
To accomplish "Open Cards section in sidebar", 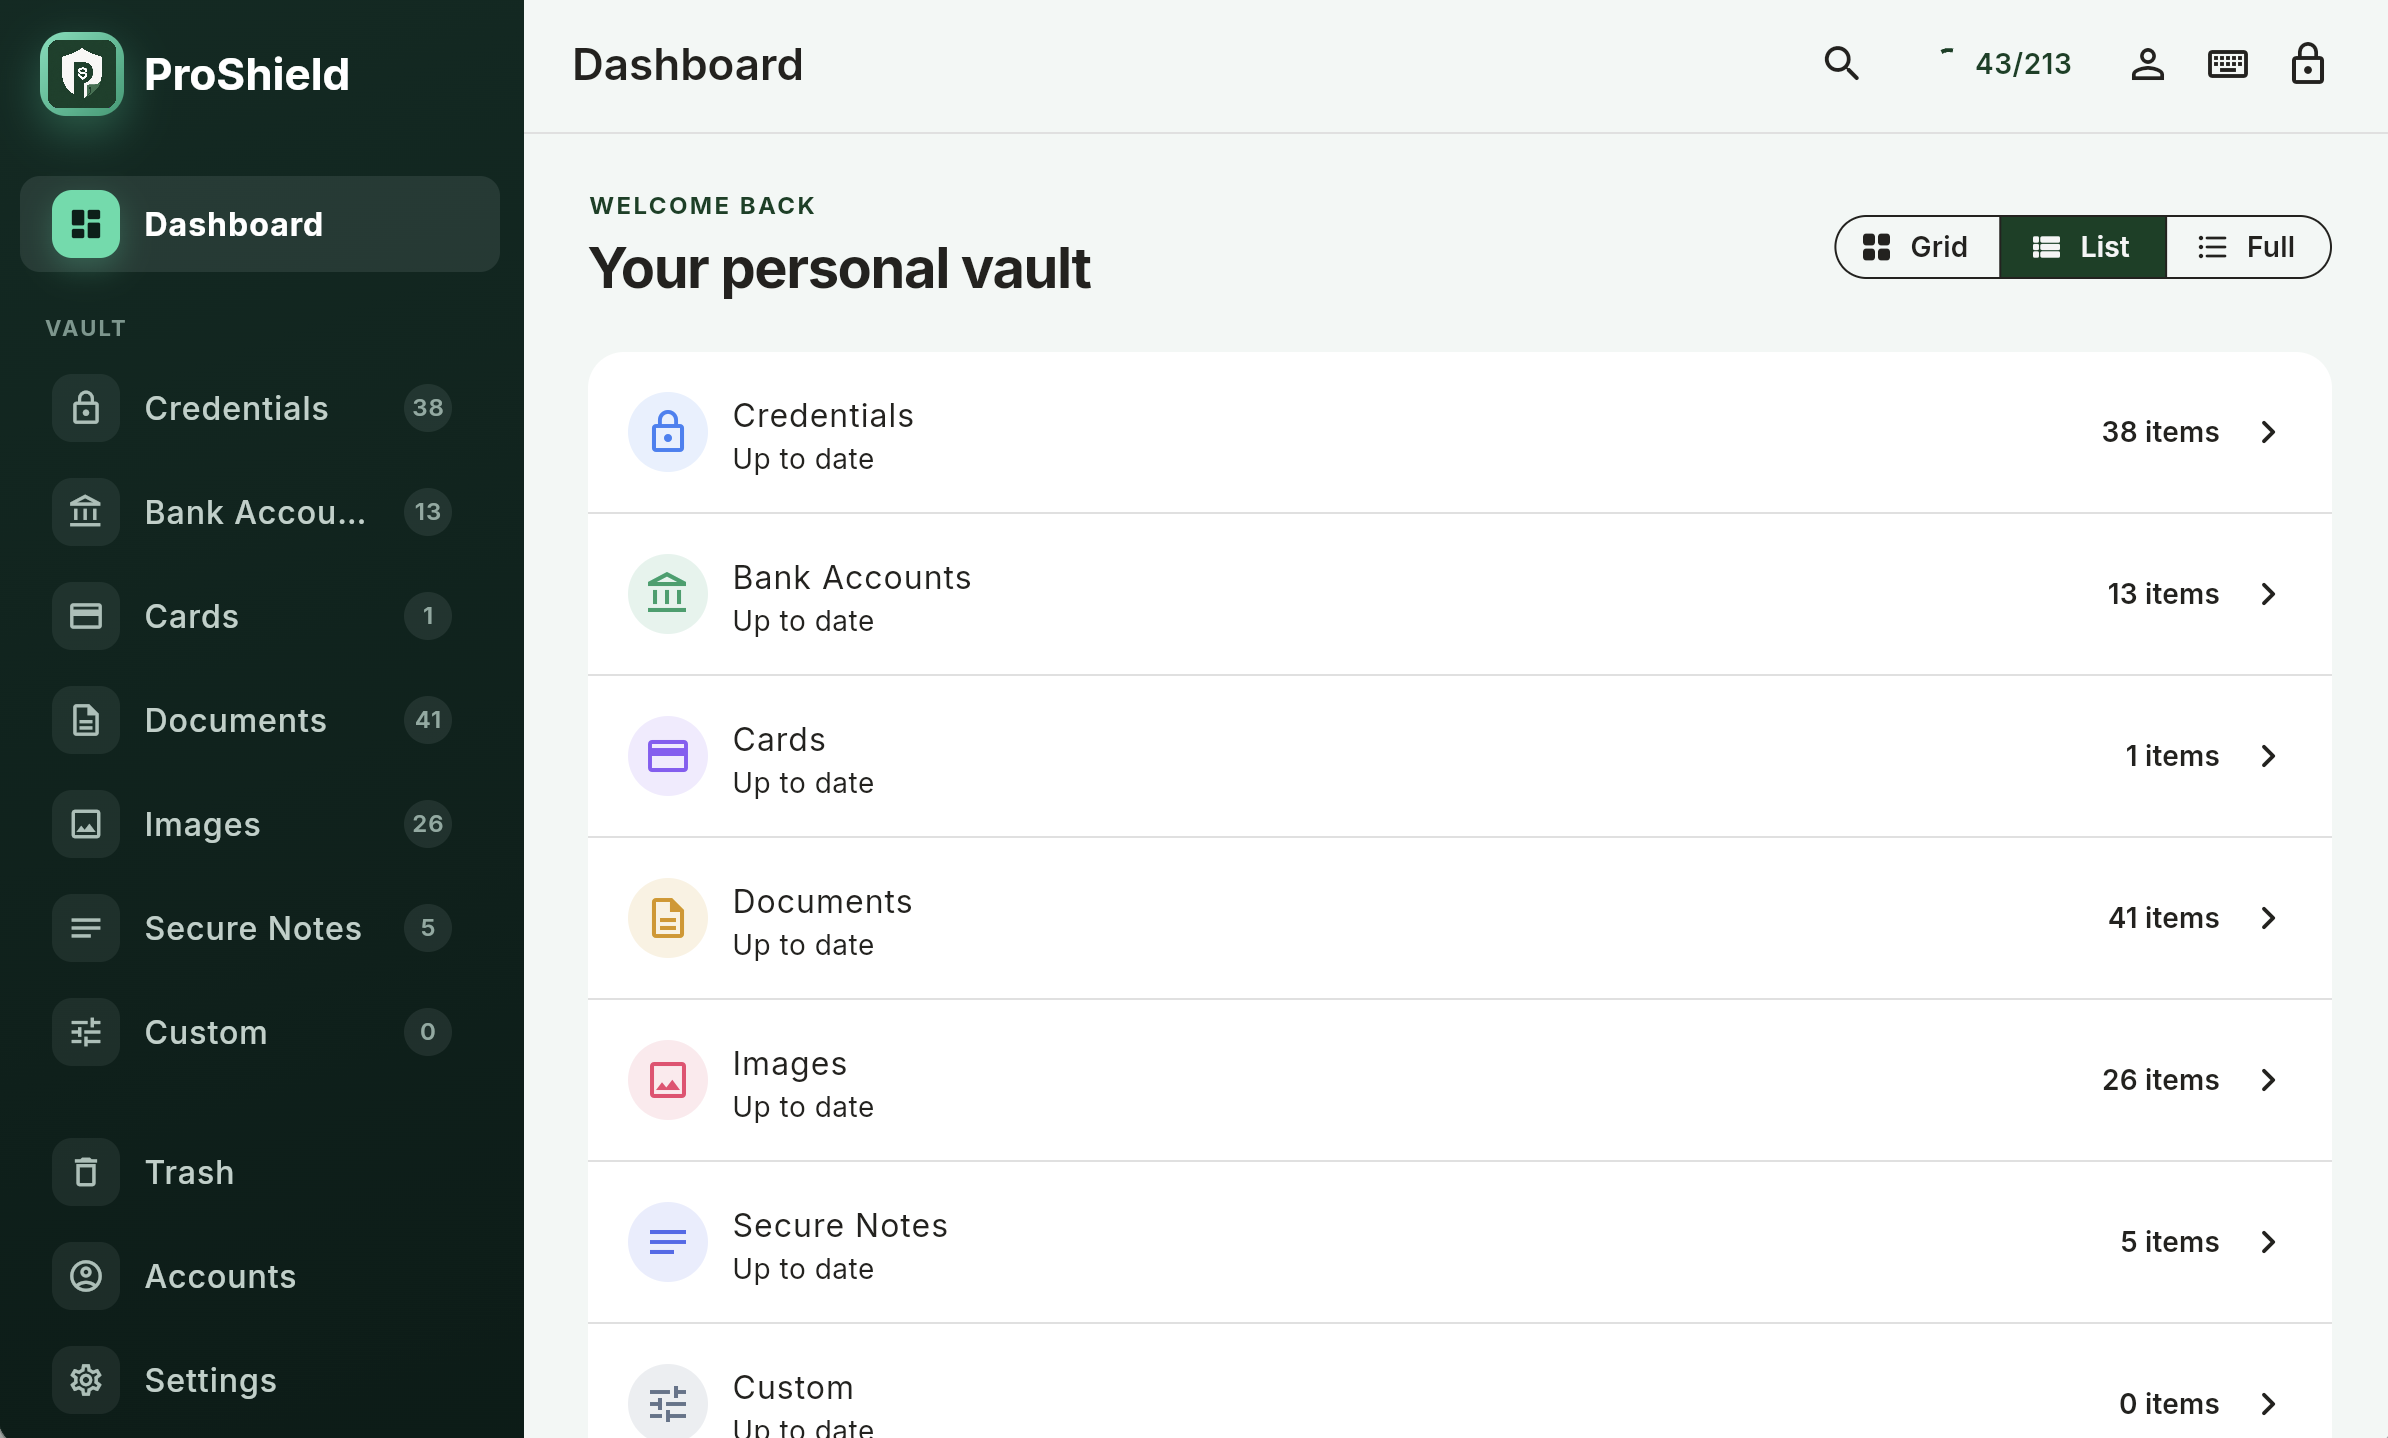I will click(x=260, y=616).
